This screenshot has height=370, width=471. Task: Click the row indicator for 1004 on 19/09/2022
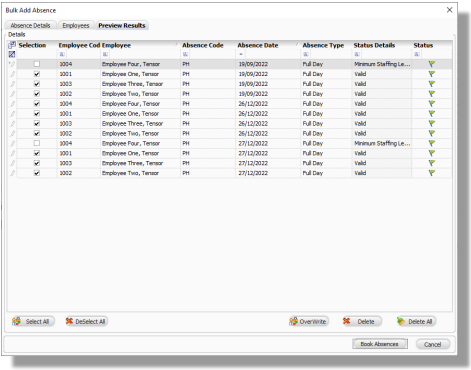[x=12, y=64]
